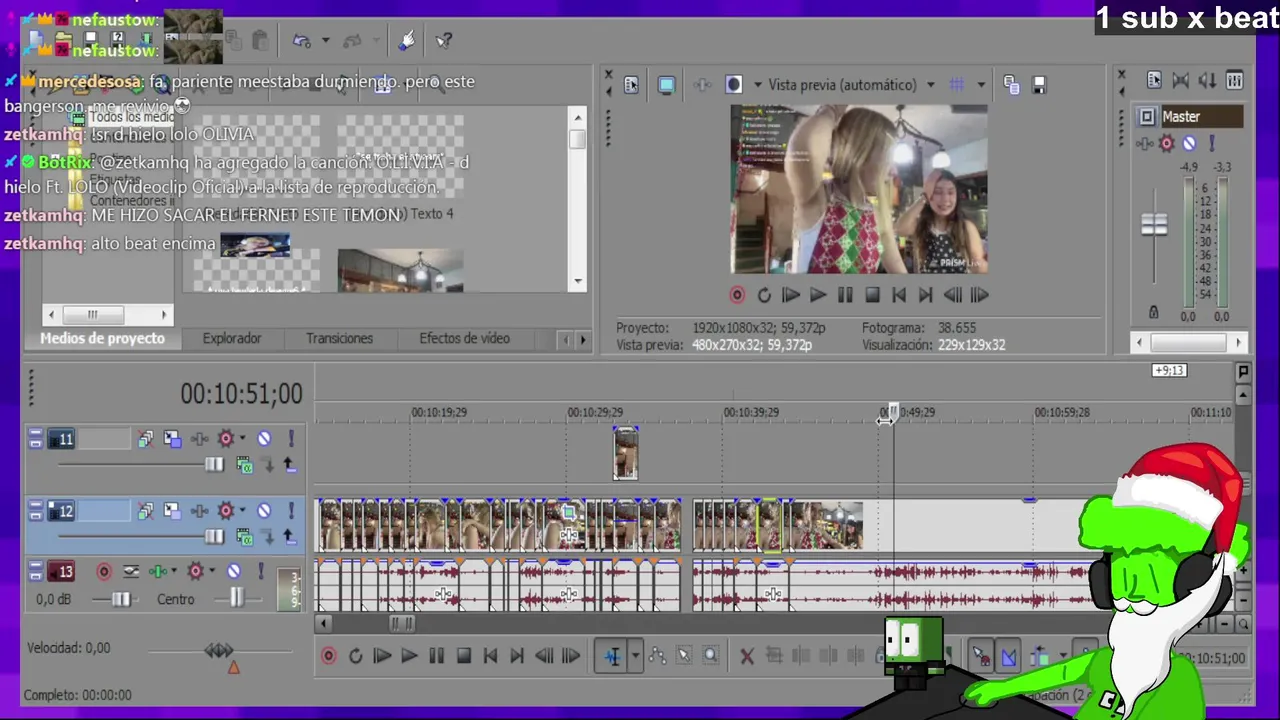Toggle overlays grid in preview

point(957,85)
